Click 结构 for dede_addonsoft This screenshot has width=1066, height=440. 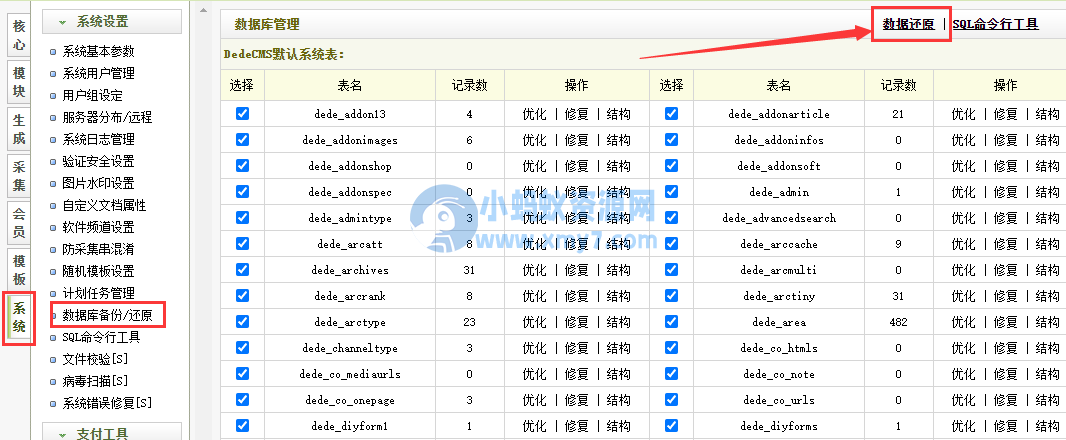point(1048,166)
